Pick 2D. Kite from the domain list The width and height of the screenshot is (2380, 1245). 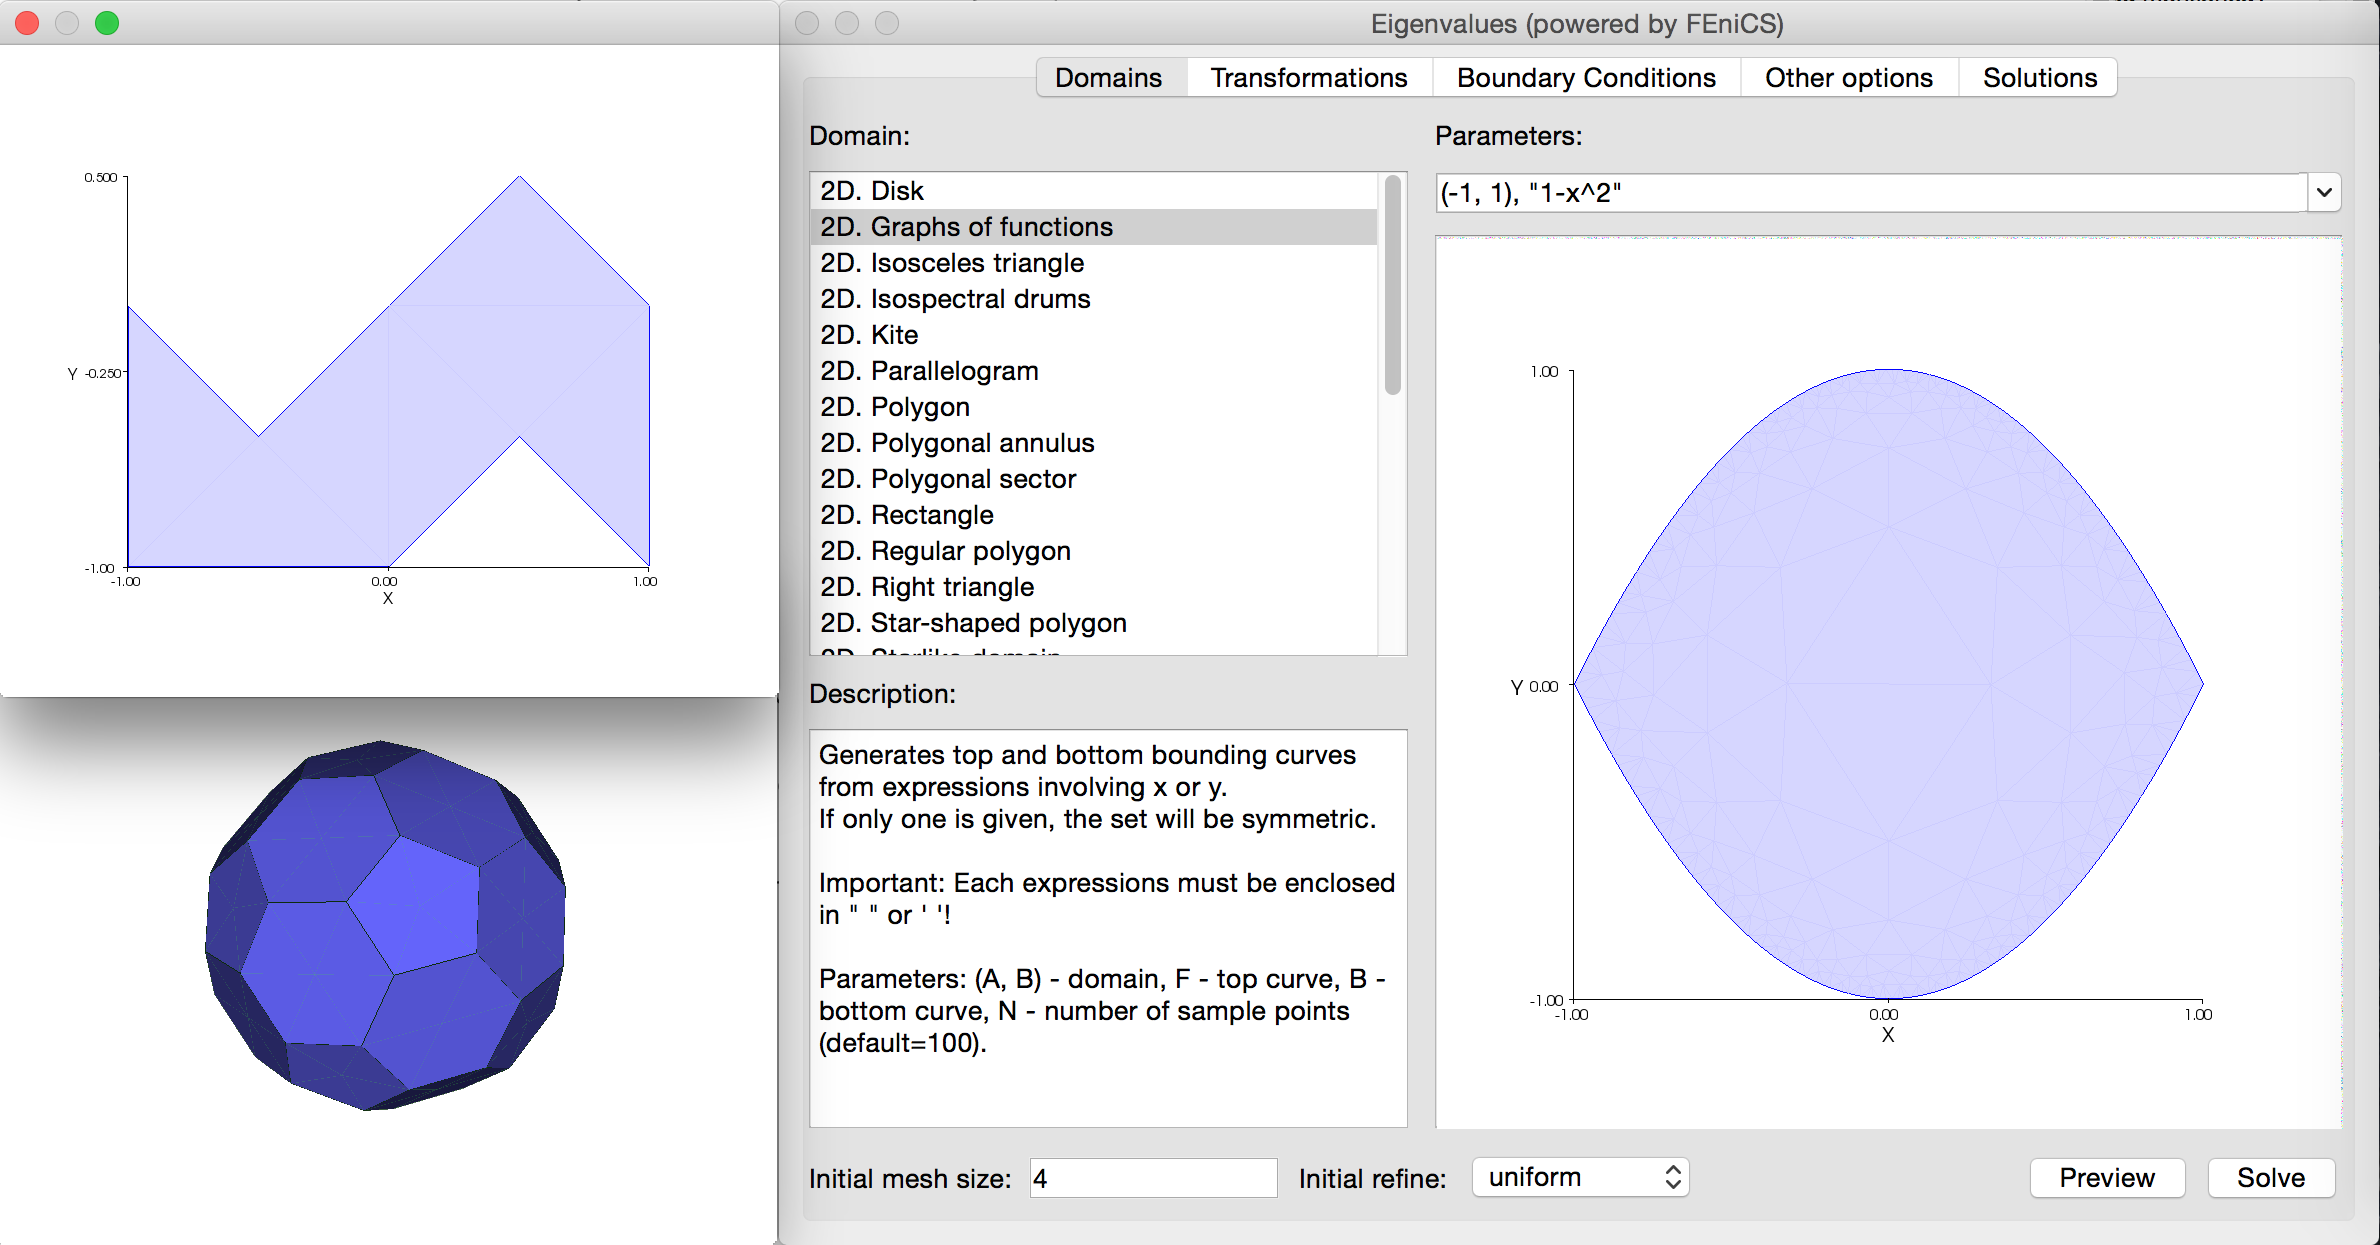click(869, 335)
